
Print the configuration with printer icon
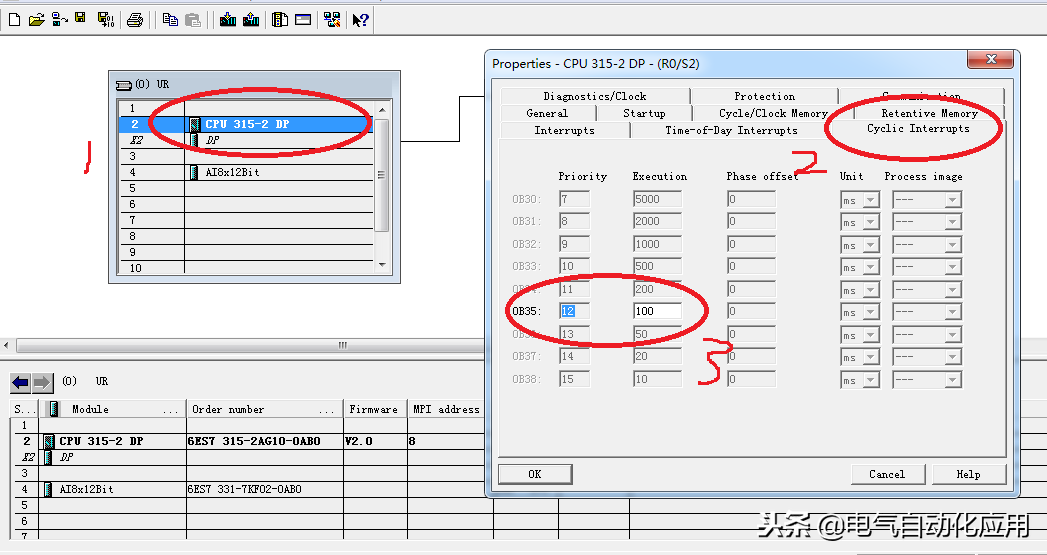(135, 20)
